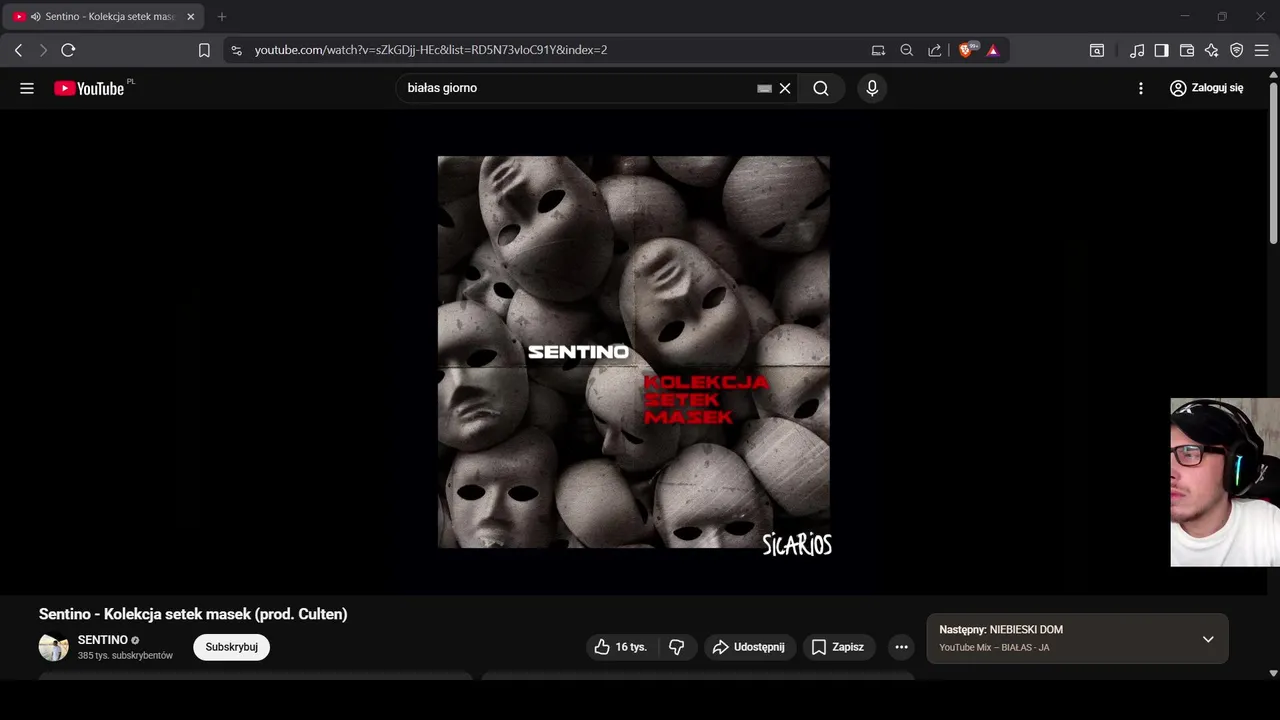1280x720 pixels.
Task: Open the SENTINO channel name link
Action: click(x=103, y=640)
